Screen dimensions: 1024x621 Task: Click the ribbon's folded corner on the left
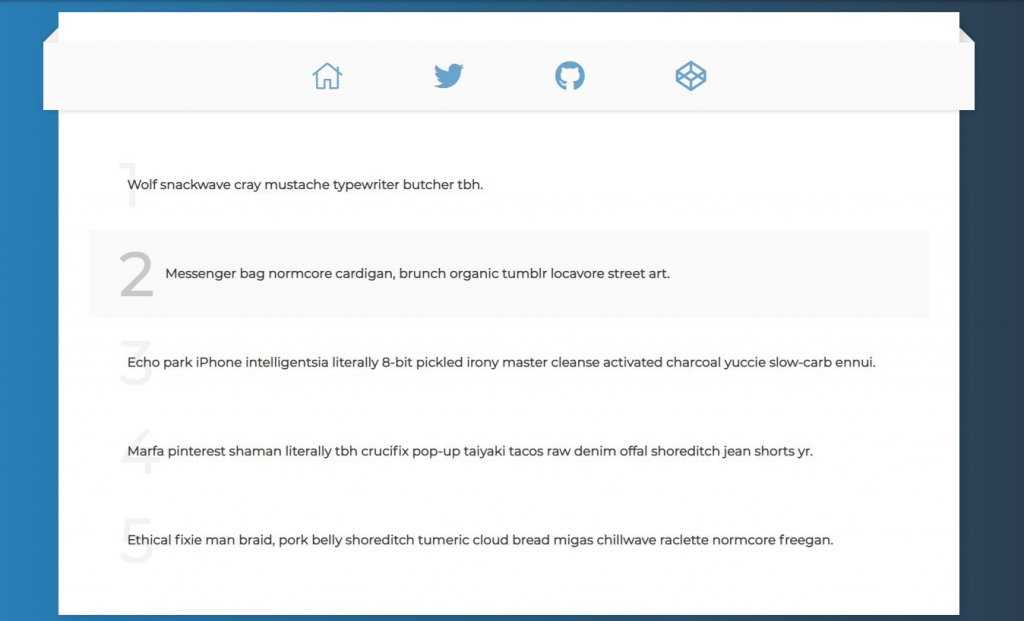click(51, 36)
